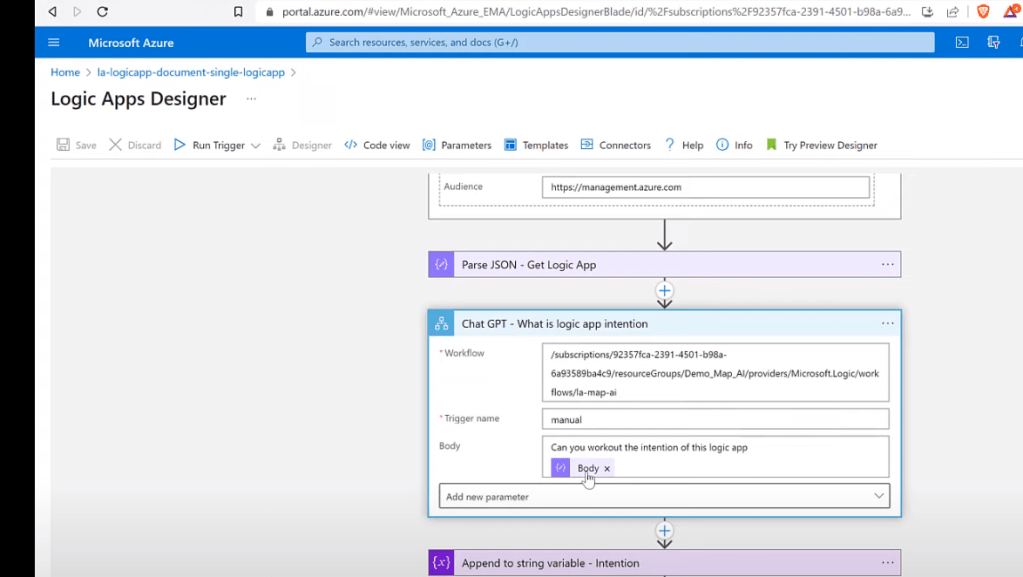This screenshot has height=577, width=1023.
Task: Add a step below Parse JSON action
Action: coord(664,290)
